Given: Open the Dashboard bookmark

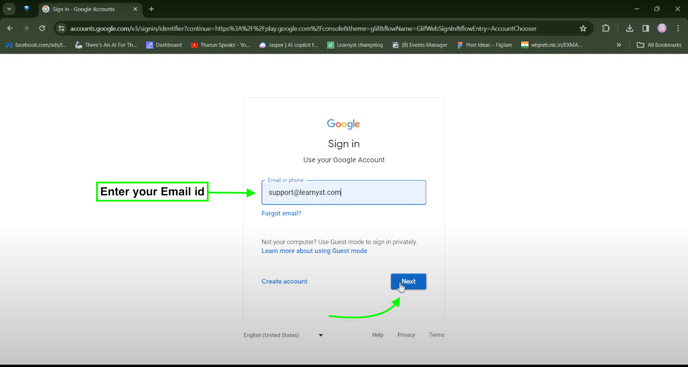Looking at the screenshot, I should point(164,45).
